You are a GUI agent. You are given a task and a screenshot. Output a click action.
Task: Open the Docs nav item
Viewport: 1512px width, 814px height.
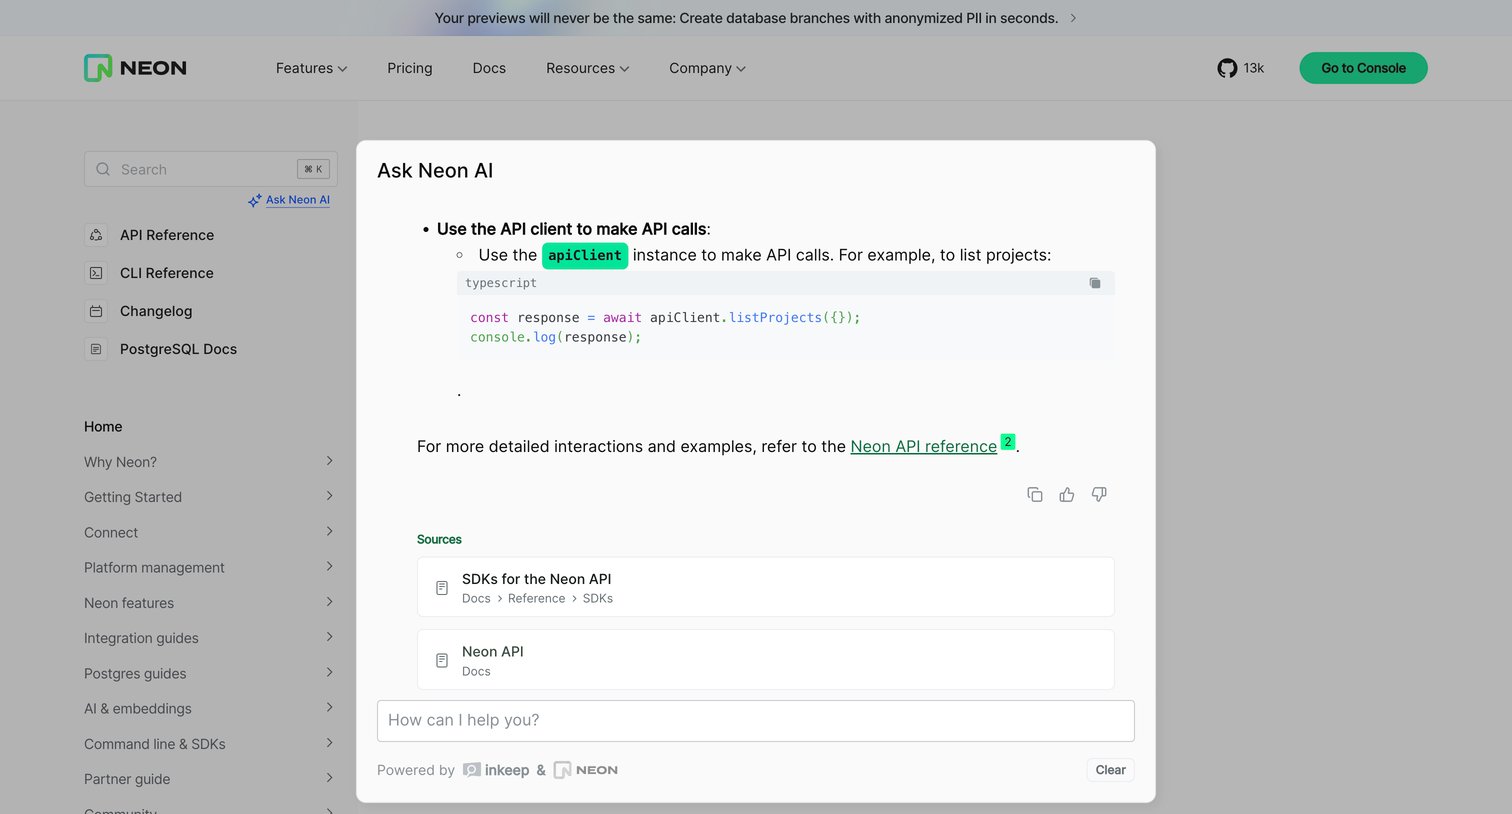point(489,68)
